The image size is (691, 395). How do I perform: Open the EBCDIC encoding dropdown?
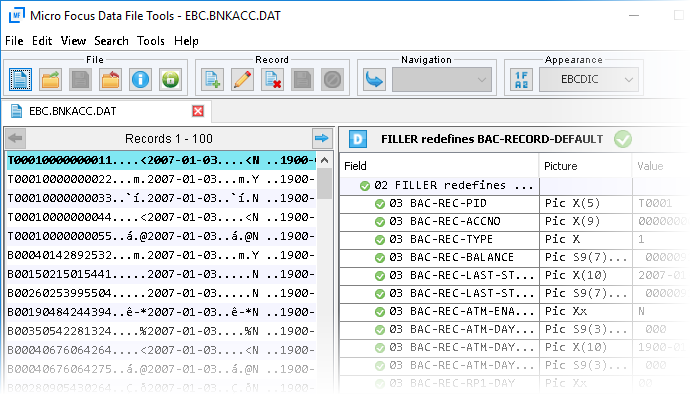[x=589, y=80]
